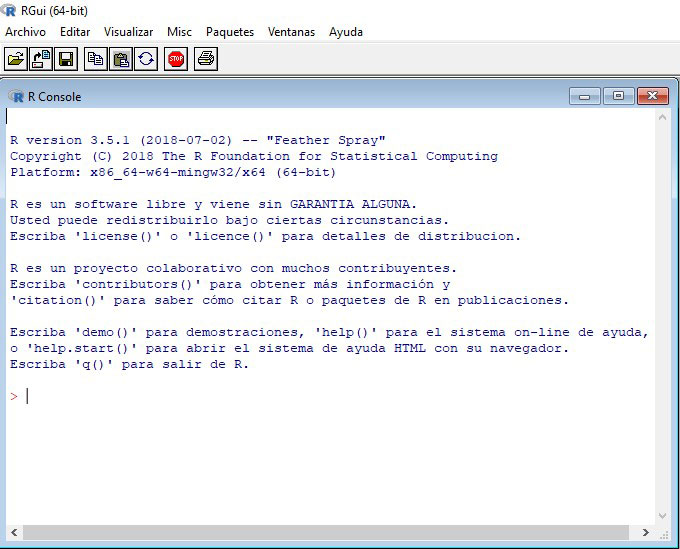This screenshot has height=549, width=680.
Task: Close the R Console window
Action: [652, 96]
